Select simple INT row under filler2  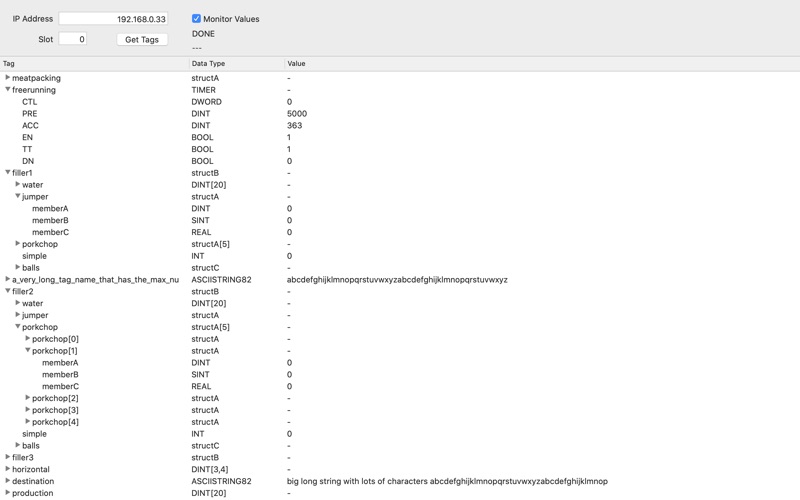click(400, 434)
